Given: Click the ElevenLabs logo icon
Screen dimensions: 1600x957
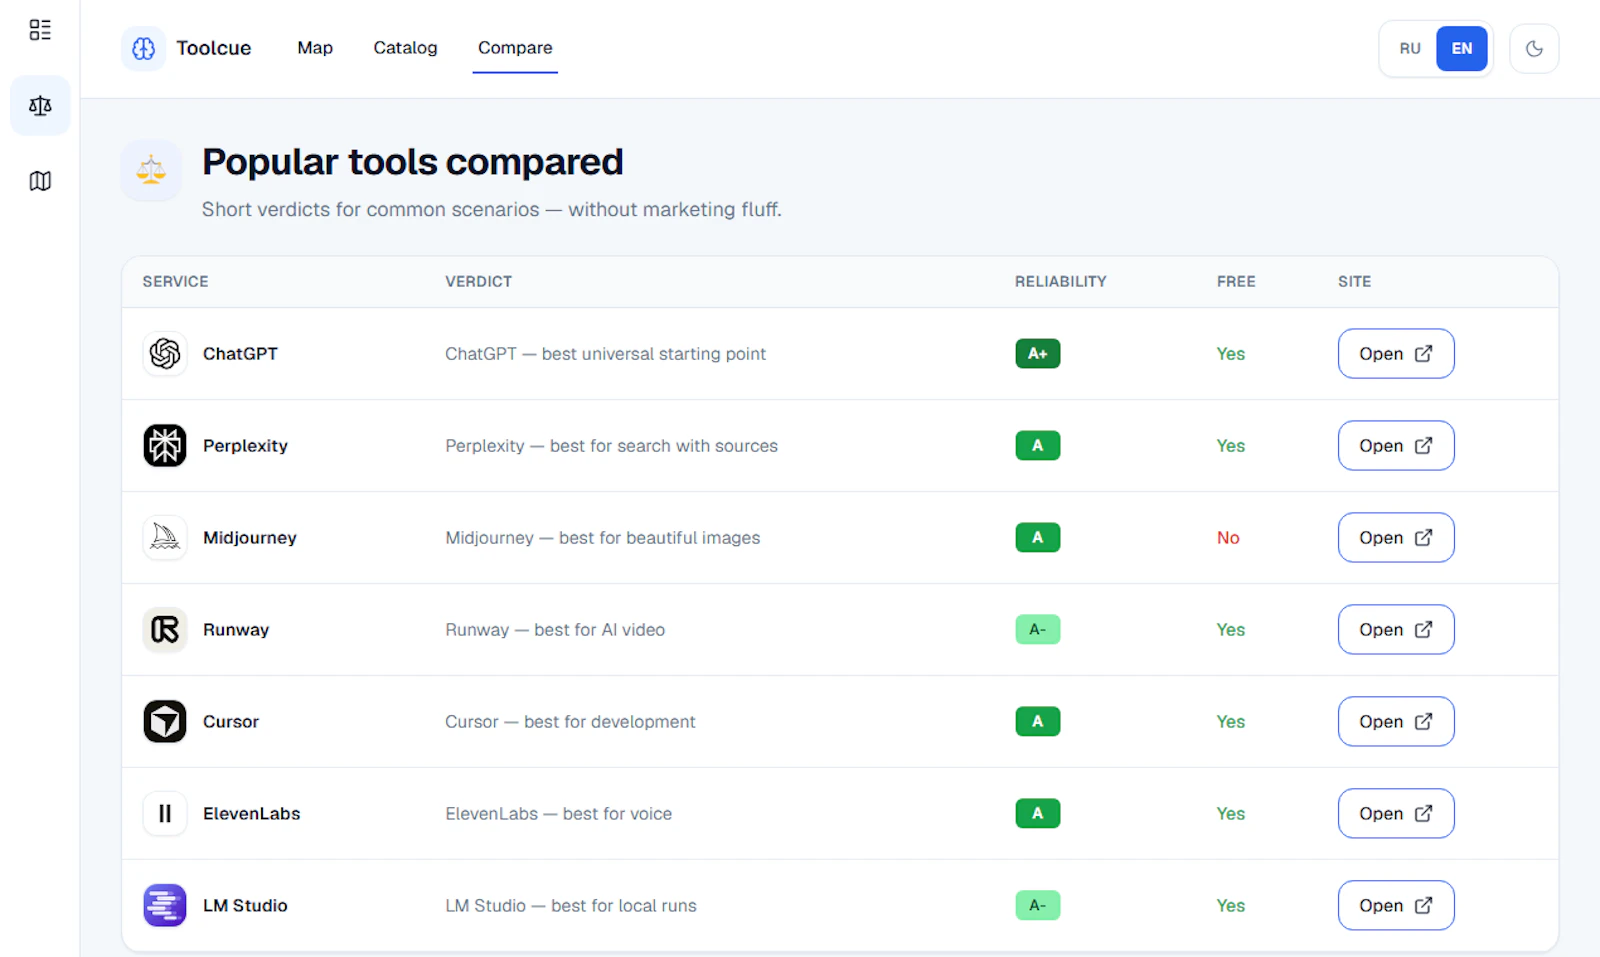Looking at the screenshot, I should tap(165, 813).
